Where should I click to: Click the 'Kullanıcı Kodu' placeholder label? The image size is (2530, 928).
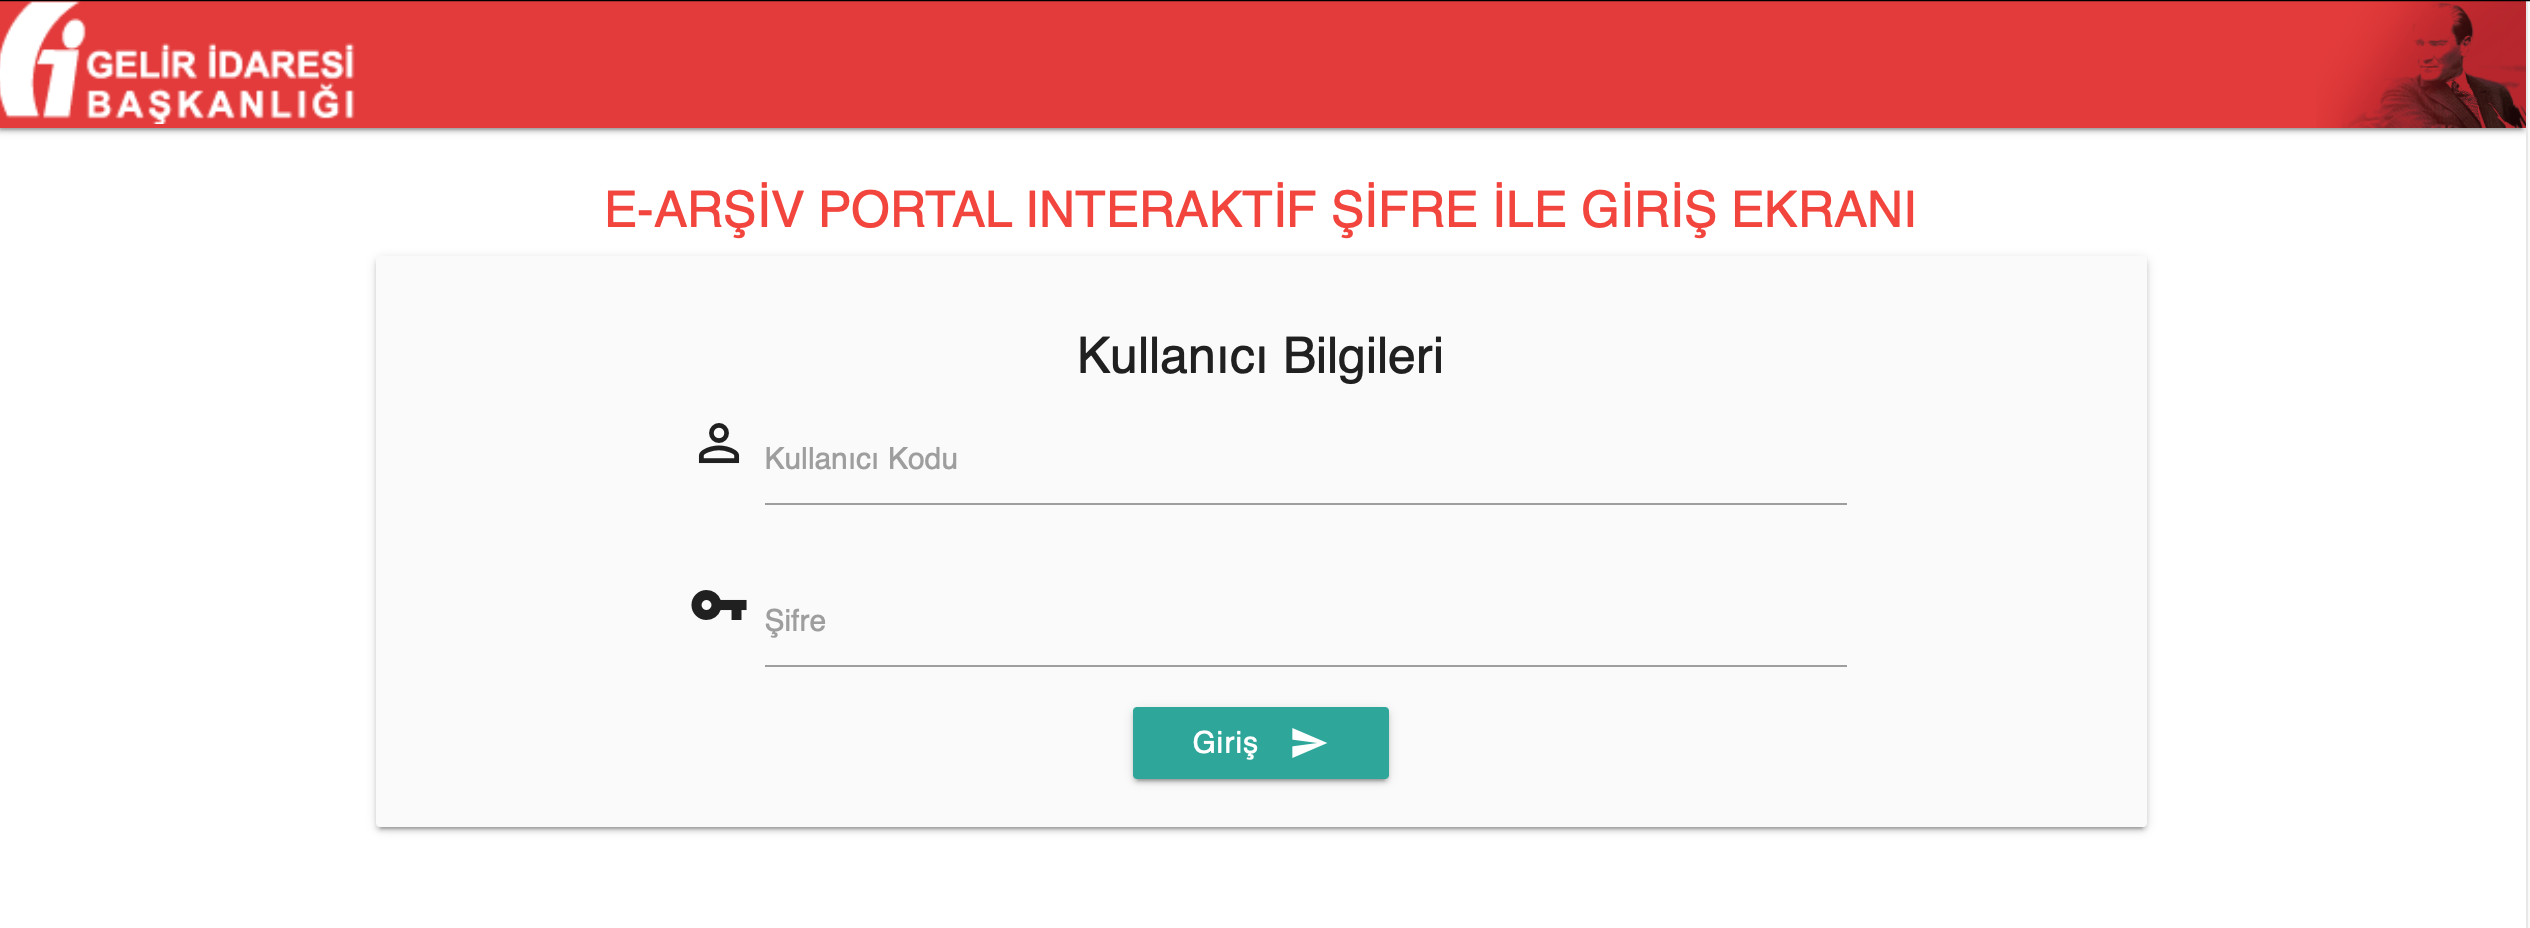click(861, 459)
